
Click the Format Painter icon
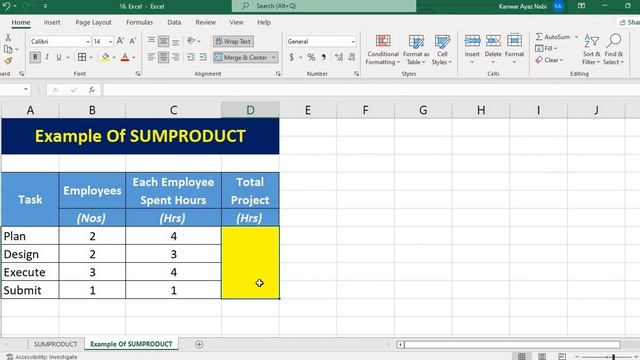pyautogui.click(x=8, y=61)
